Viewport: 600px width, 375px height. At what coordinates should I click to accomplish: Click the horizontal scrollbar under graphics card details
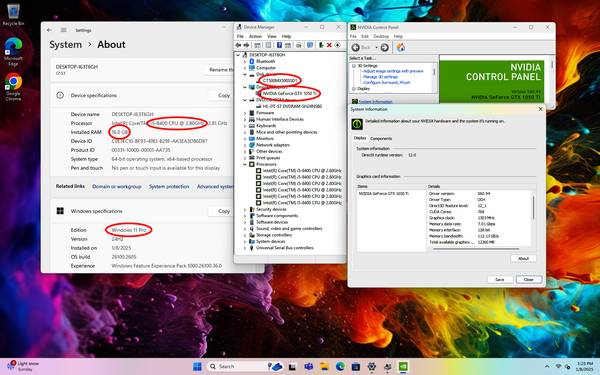pyautogui.click(x=476, y=249)
